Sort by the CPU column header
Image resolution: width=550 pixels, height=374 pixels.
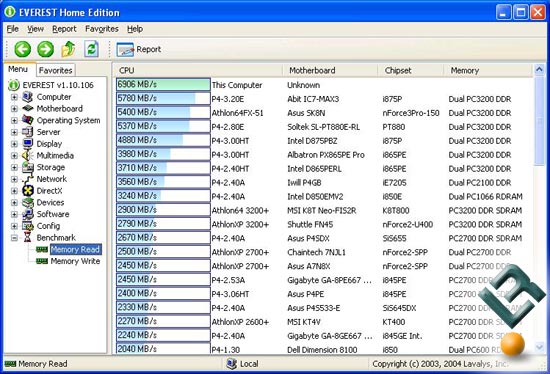(x=197, y=70)
